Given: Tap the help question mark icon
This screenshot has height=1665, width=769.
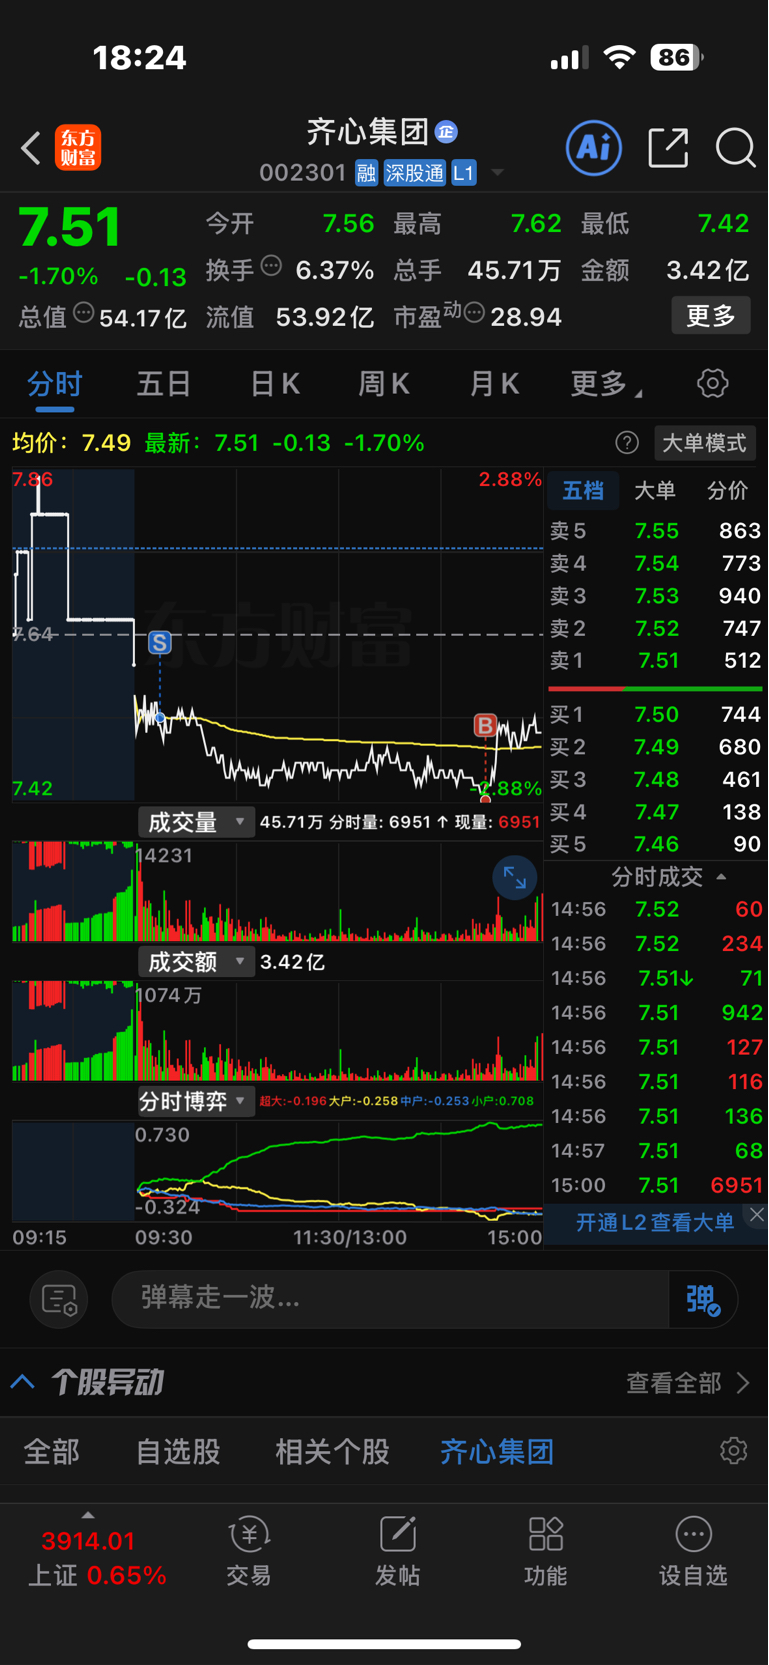Looking at the screenshot, I should click(627, 443).
